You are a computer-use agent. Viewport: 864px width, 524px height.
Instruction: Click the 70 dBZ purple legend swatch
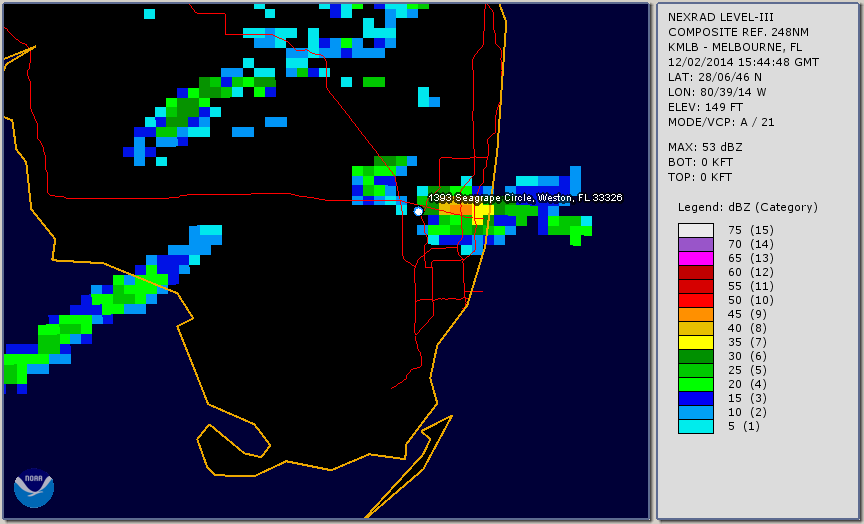(x=696, y=244)
